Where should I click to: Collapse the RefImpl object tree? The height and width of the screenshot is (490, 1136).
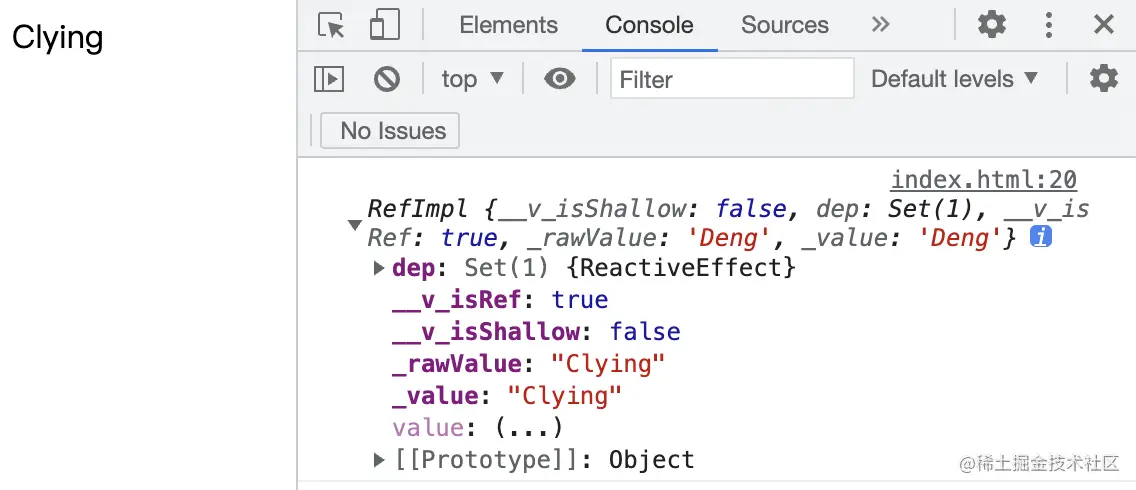(354, 225)
